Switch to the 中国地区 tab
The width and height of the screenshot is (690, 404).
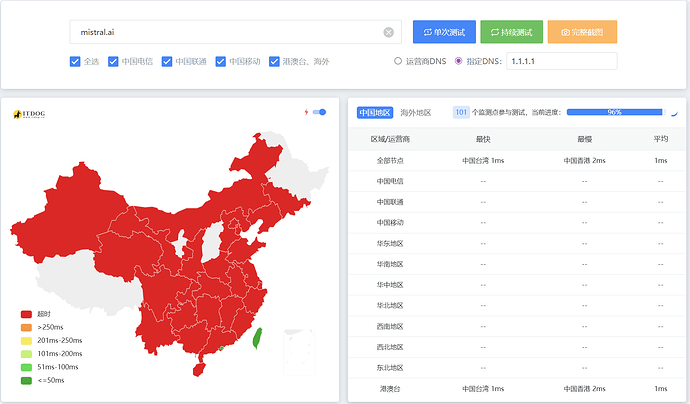pos(375,113)
